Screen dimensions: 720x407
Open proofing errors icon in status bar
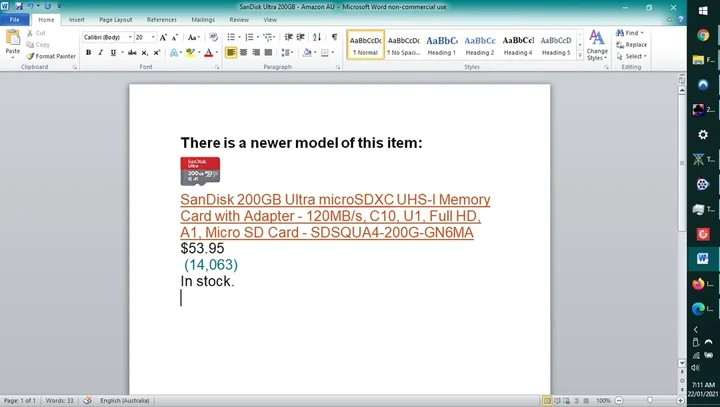[87, 401]
